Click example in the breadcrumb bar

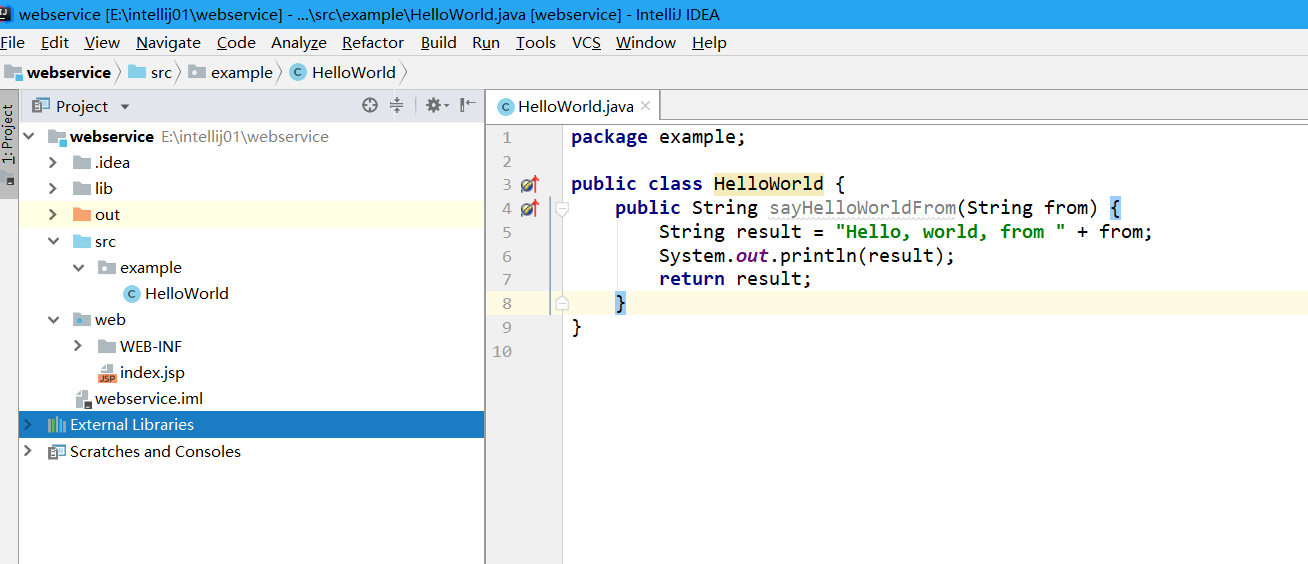[x=241, y=73]
